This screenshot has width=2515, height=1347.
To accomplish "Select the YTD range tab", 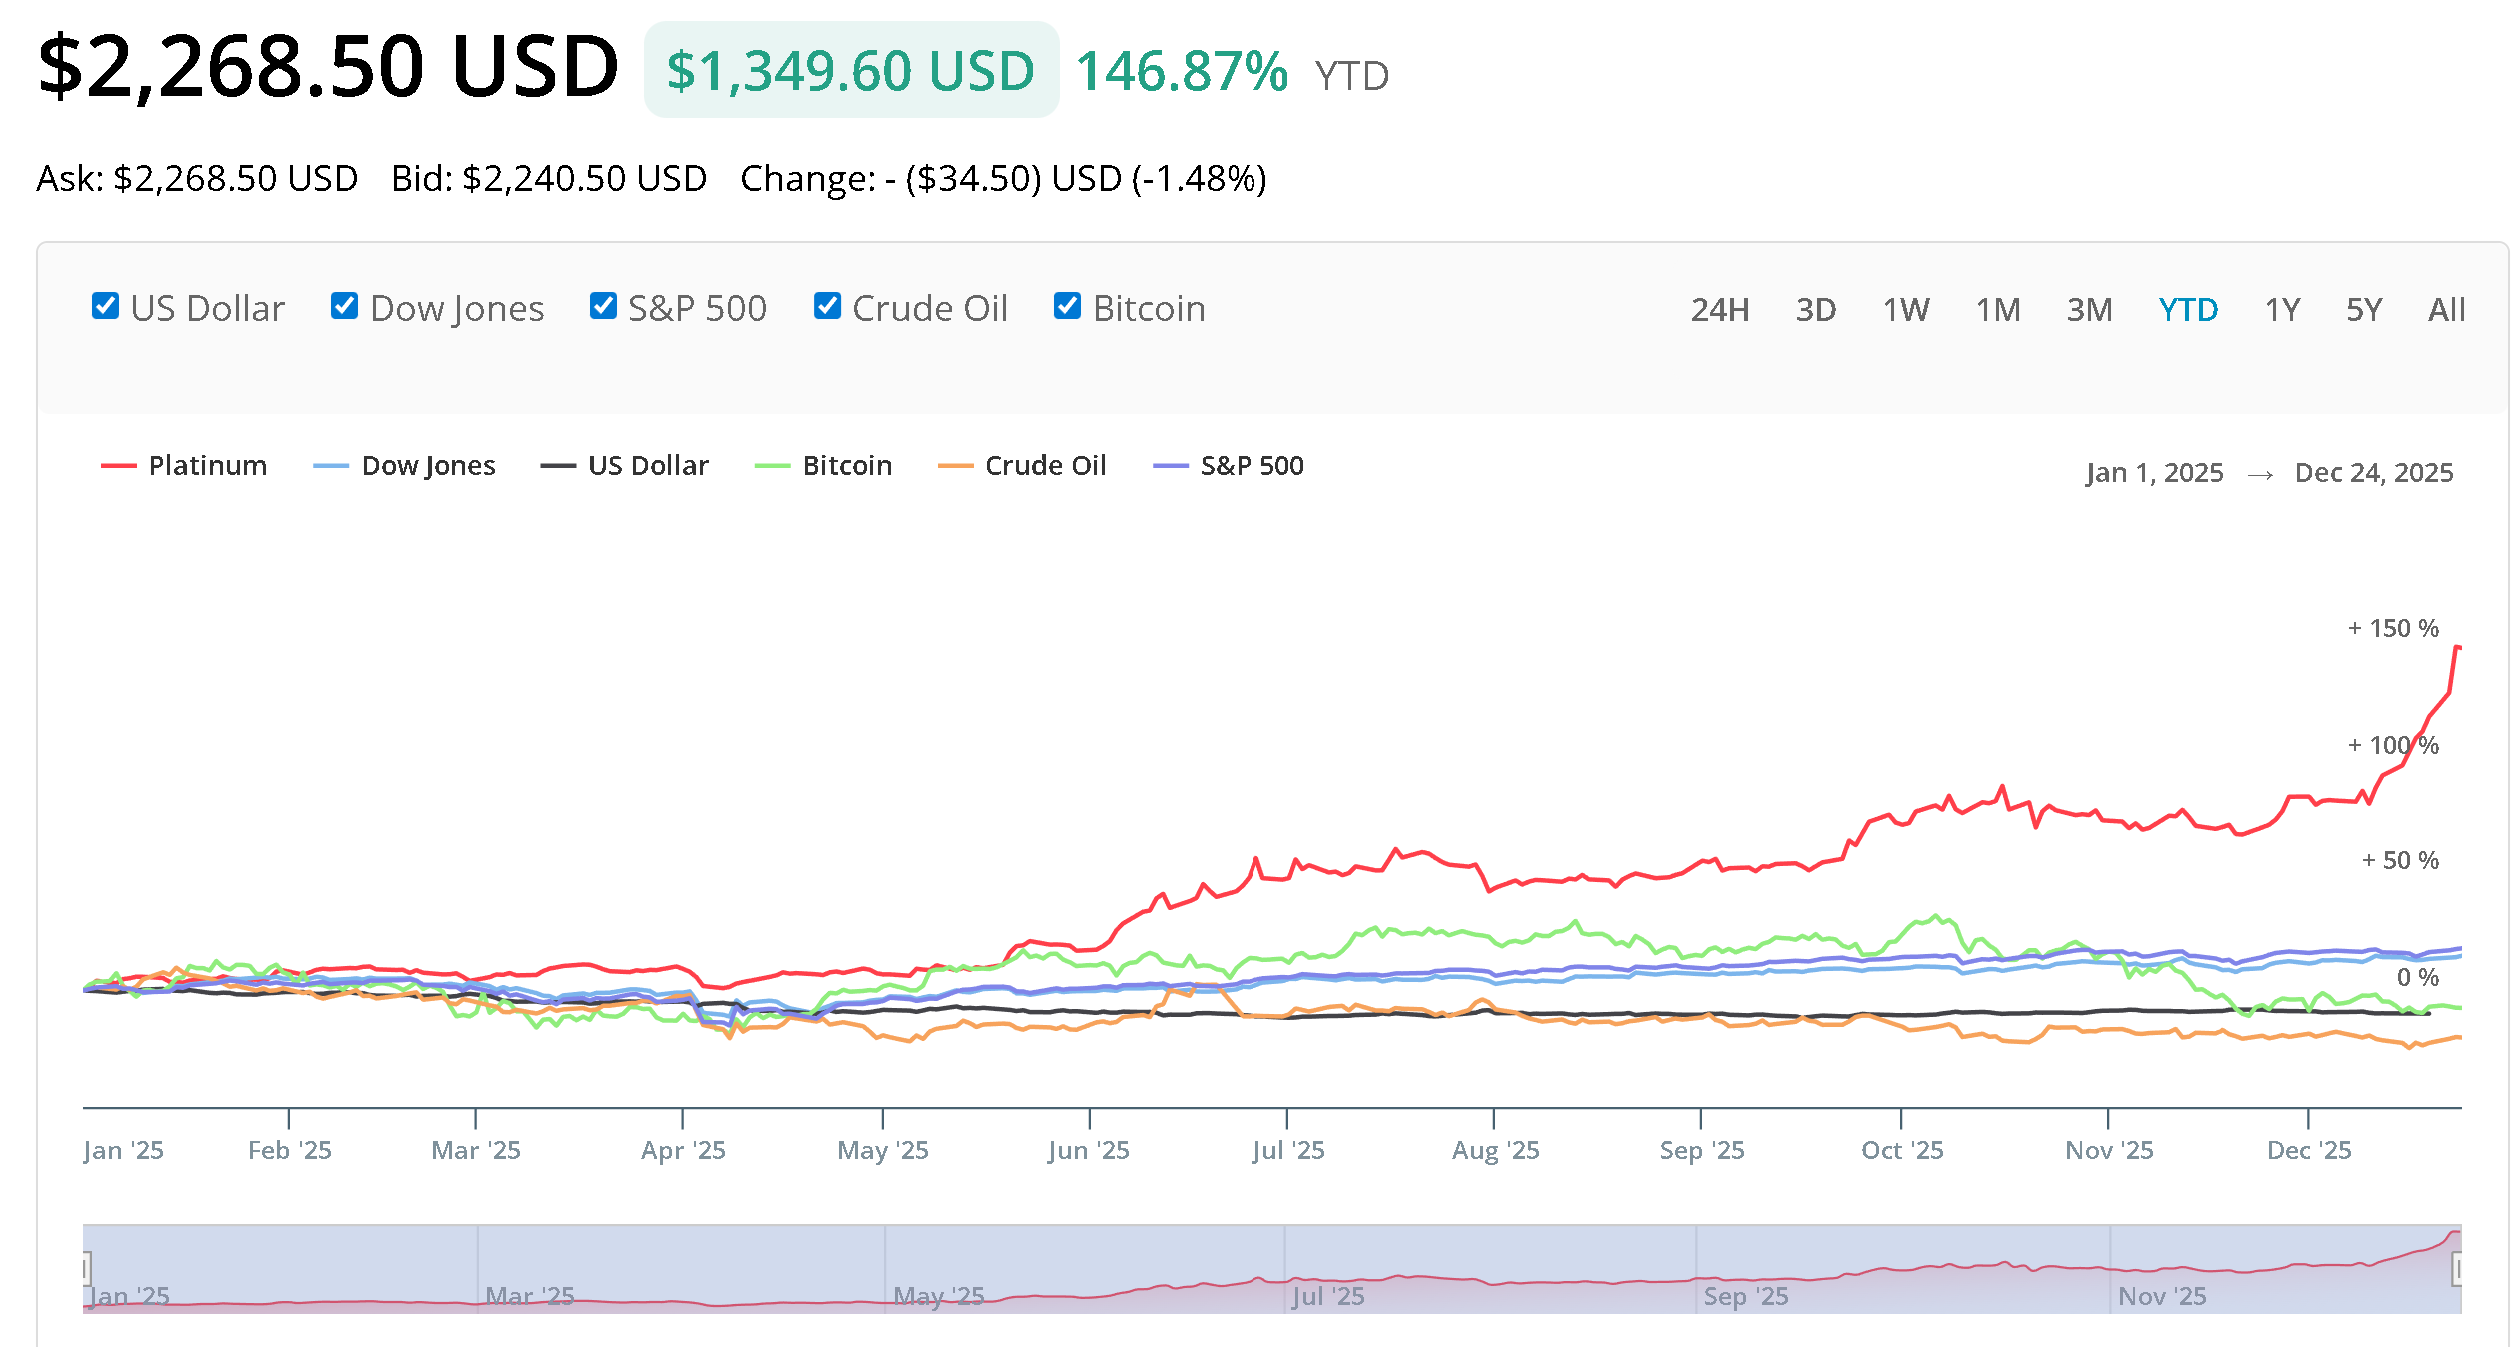I will [x=2188, y=310].
